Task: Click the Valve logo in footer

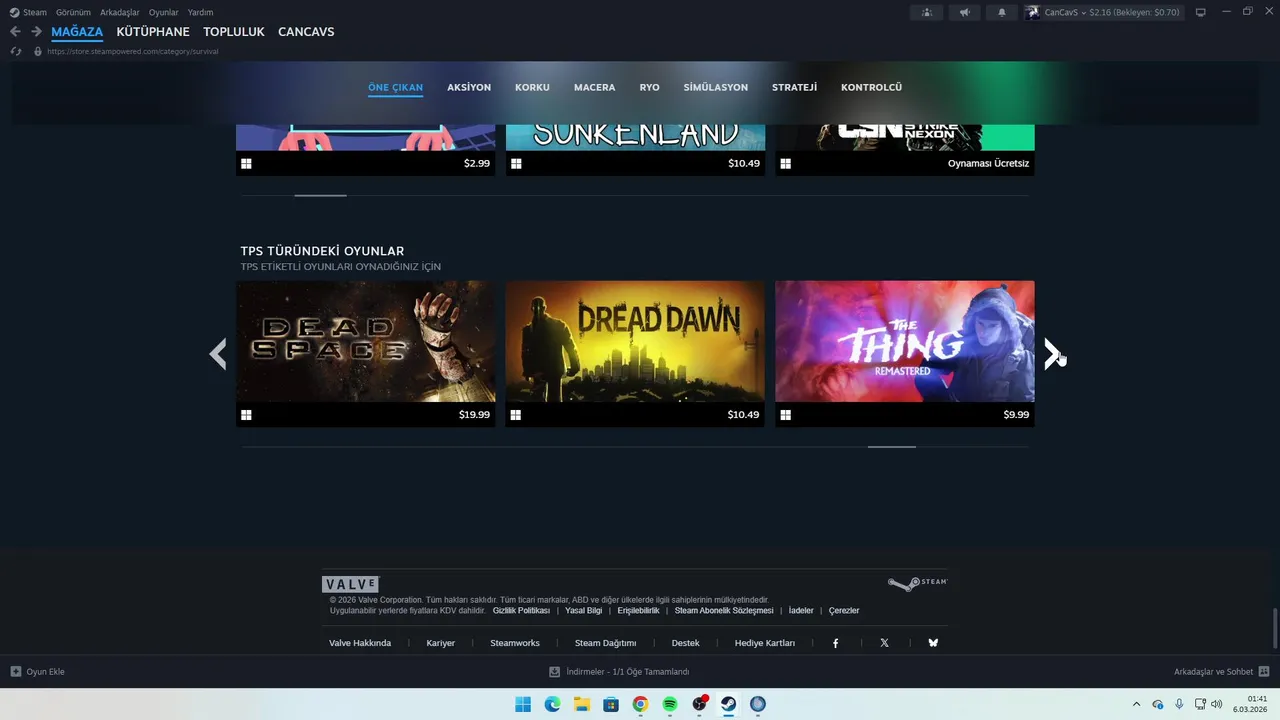Action: (350, 584)
